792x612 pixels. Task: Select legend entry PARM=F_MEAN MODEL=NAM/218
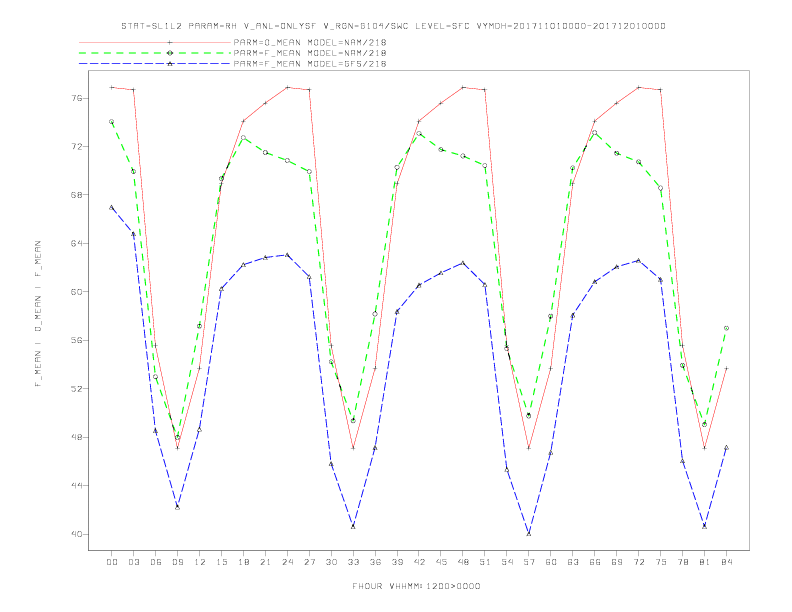[310, 53]
